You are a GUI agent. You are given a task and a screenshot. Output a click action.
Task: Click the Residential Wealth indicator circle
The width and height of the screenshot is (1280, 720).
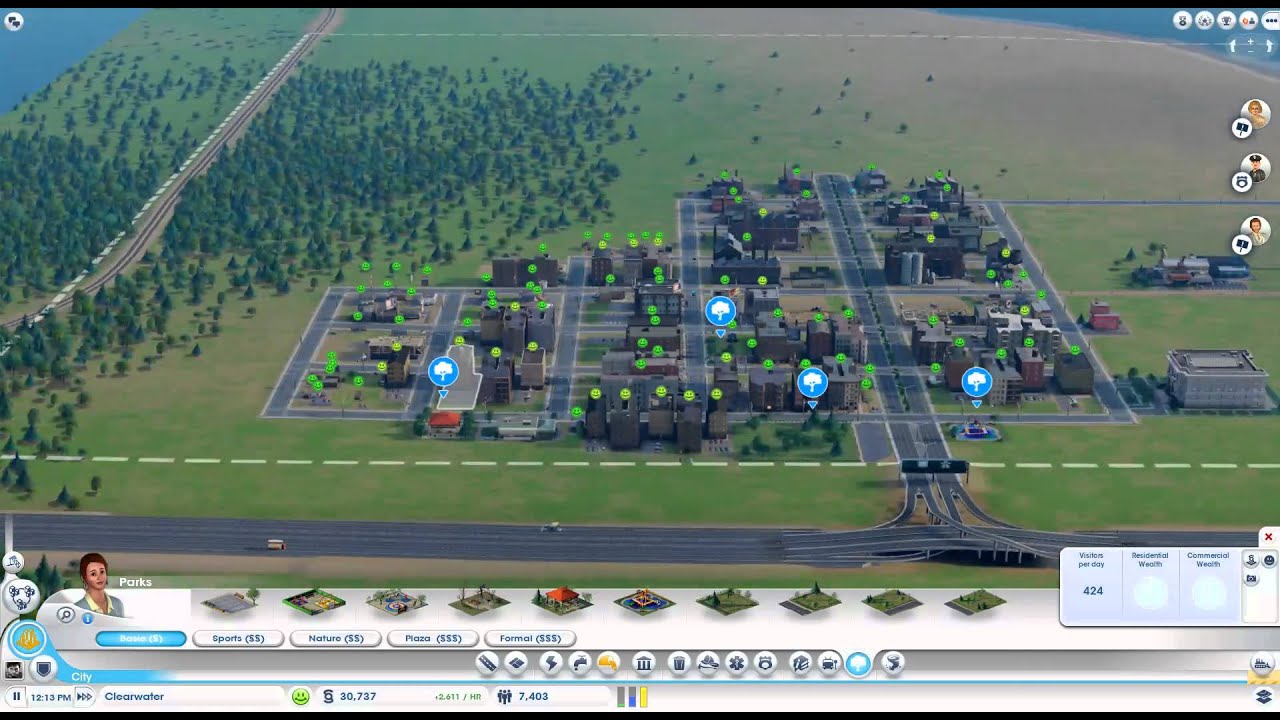[x=1150, y=592]
